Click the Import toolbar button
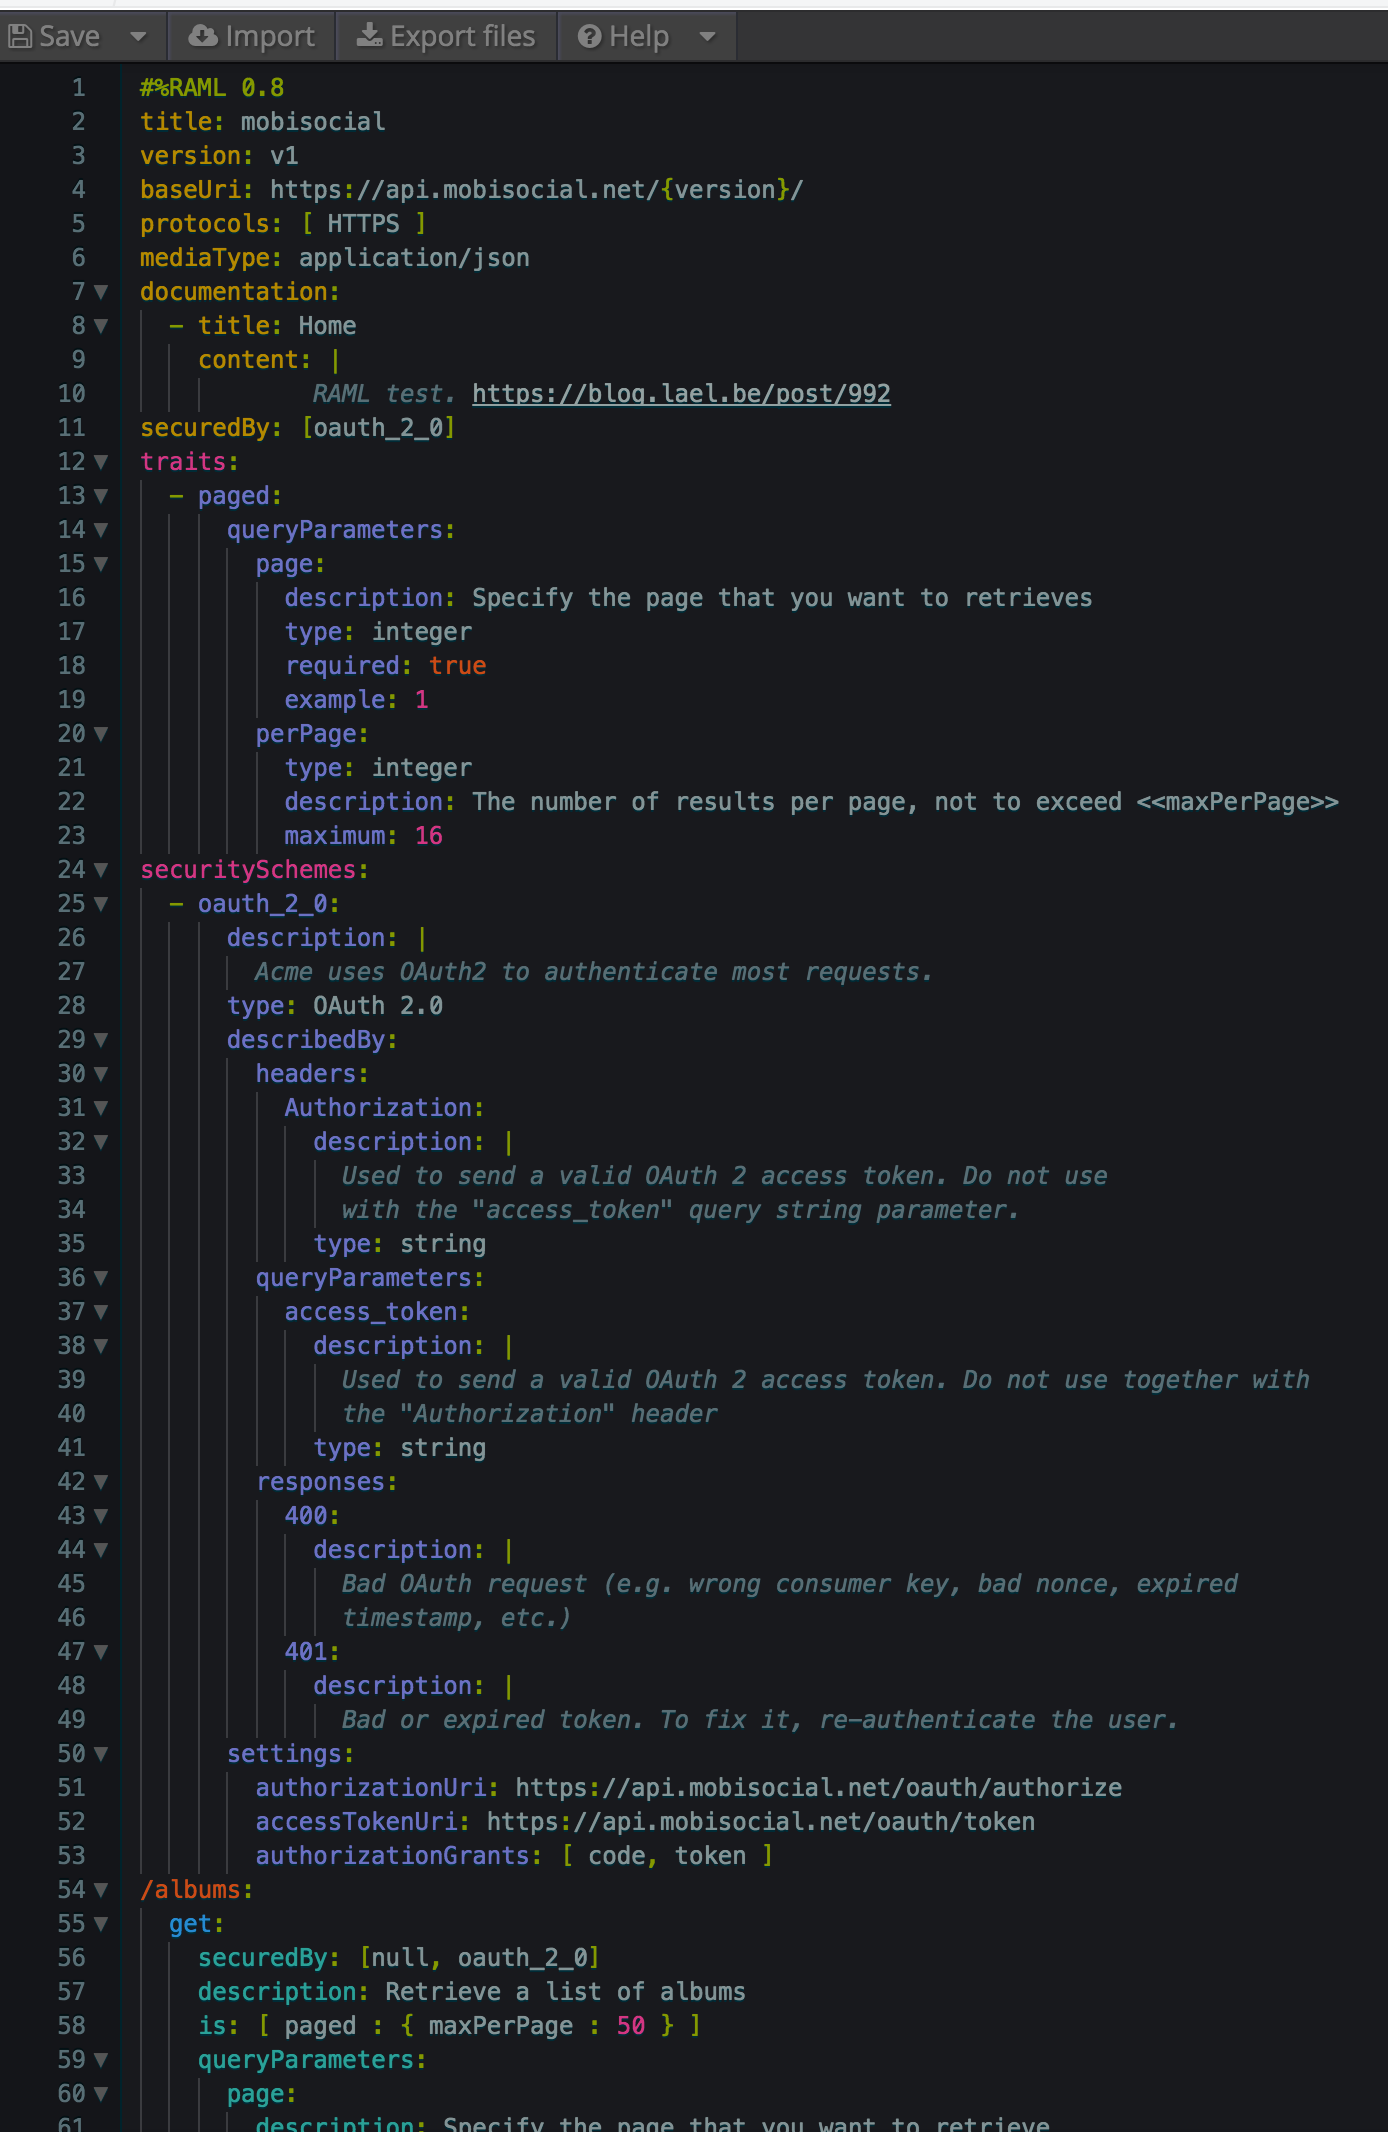 coord(252,37)
